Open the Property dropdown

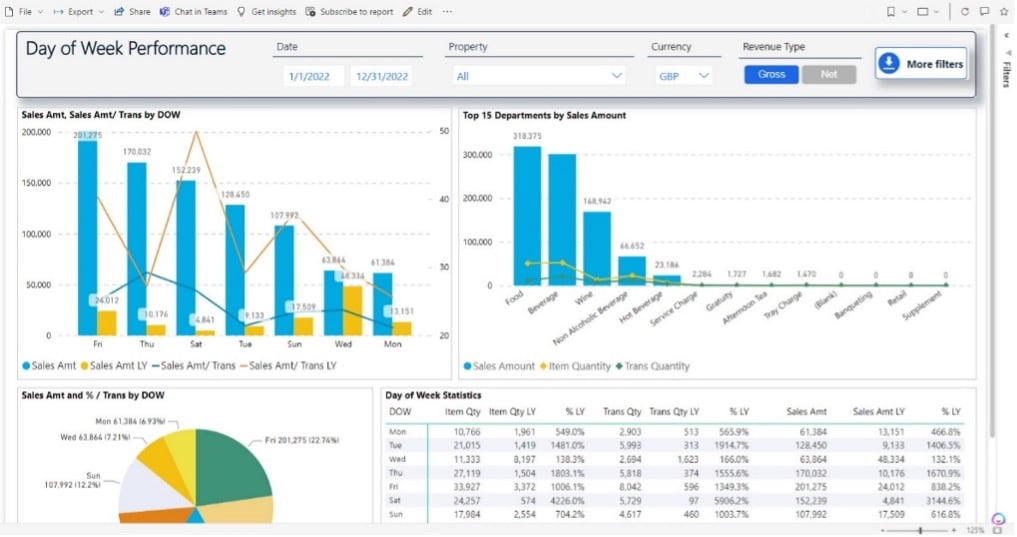click(x=539, y=76)
